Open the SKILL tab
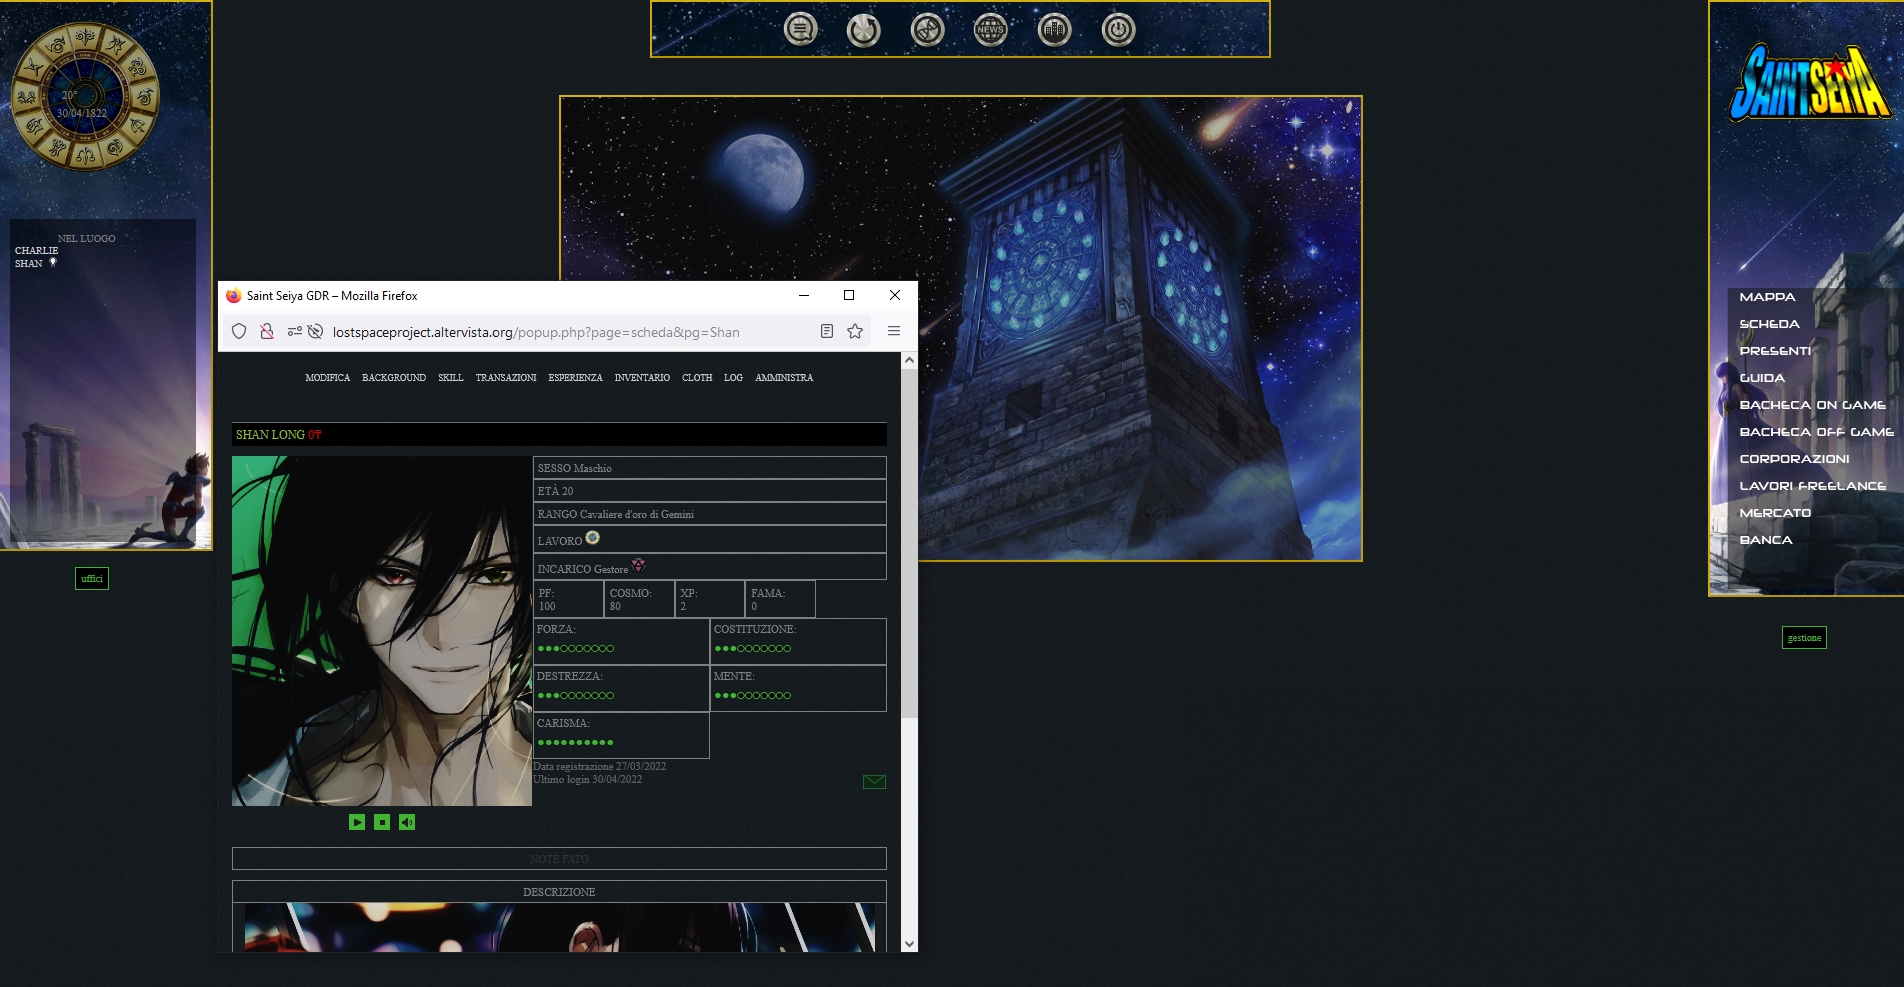 click(x=451, y=378)
